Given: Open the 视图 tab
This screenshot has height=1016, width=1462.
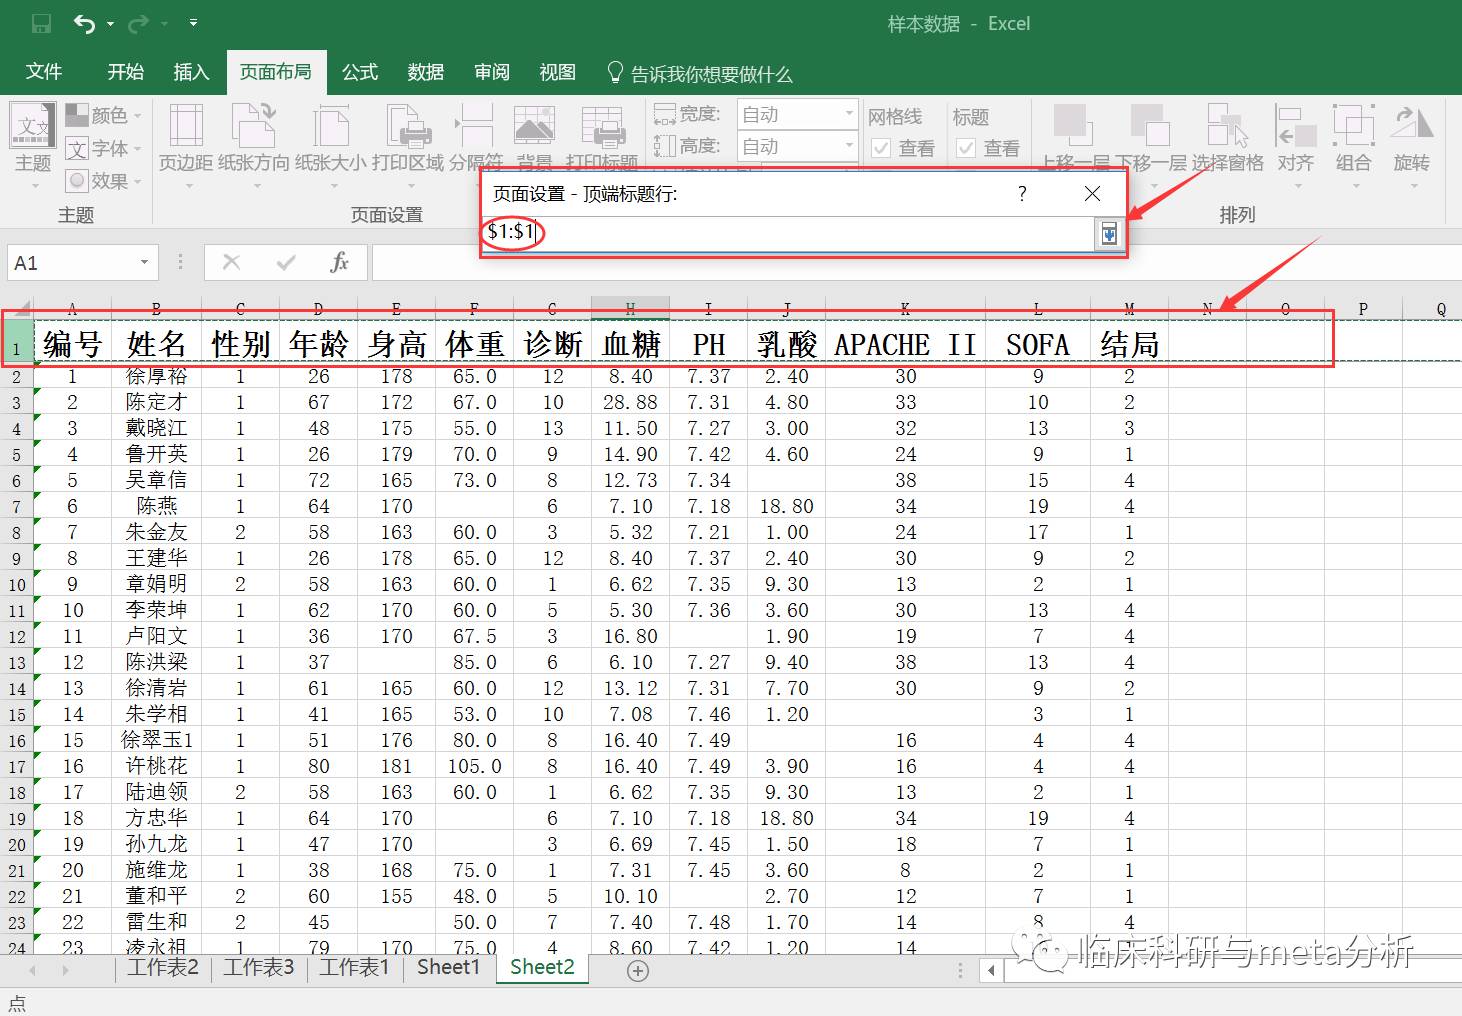Looking at the screenshot, I should pos(558,72).
